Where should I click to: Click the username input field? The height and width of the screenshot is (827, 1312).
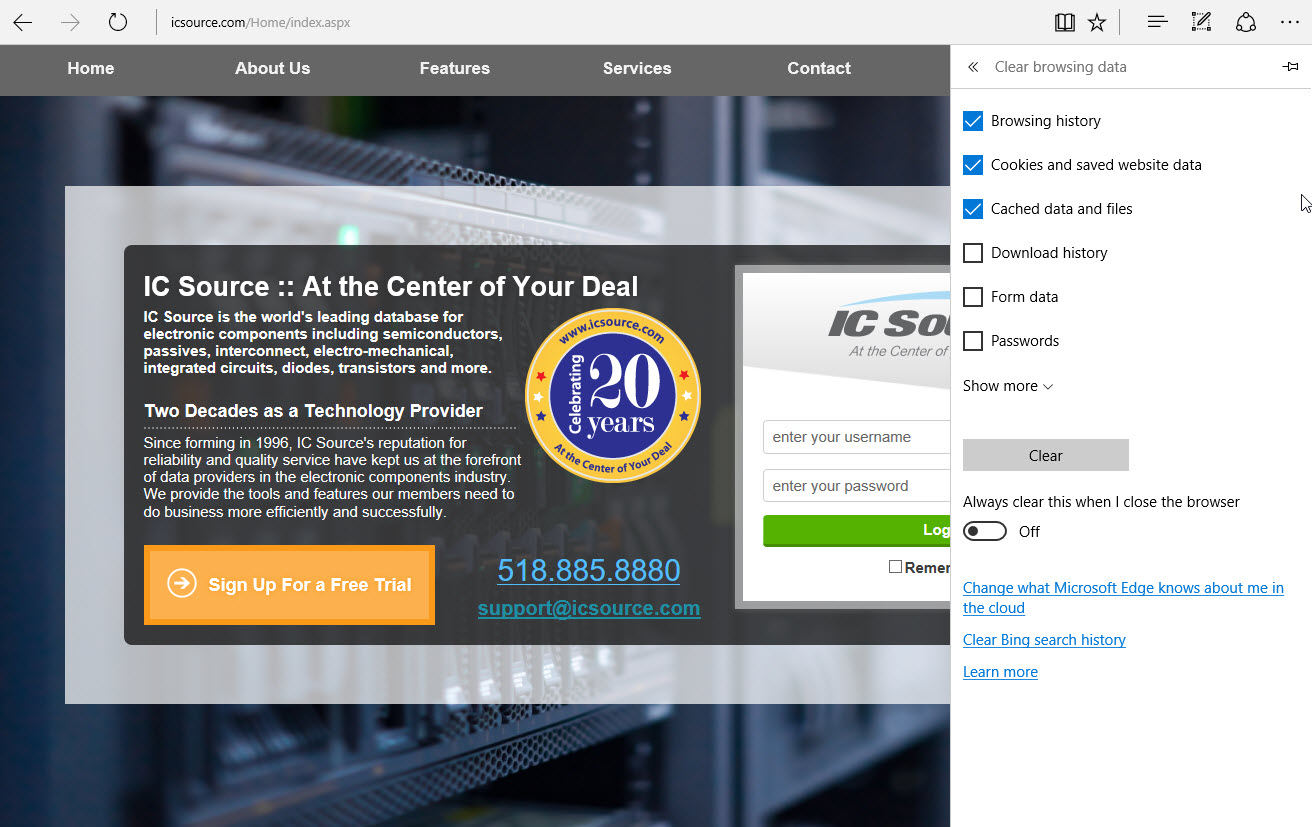click(856, 437)
